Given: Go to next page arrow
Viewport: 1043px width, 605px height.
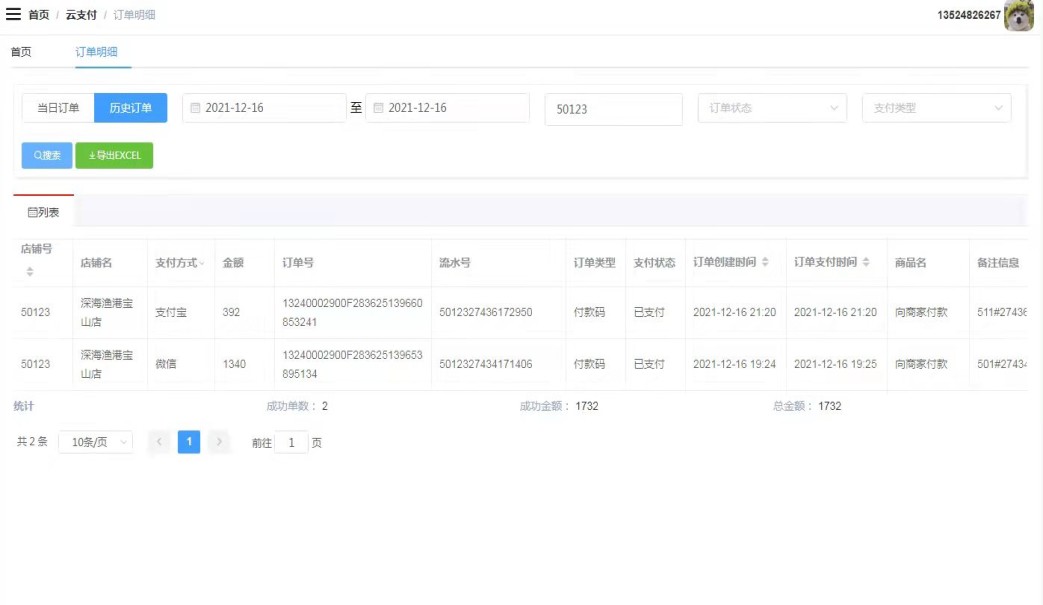Looking at the screenshot, I should pyautogui.click(x=219, y=442).
